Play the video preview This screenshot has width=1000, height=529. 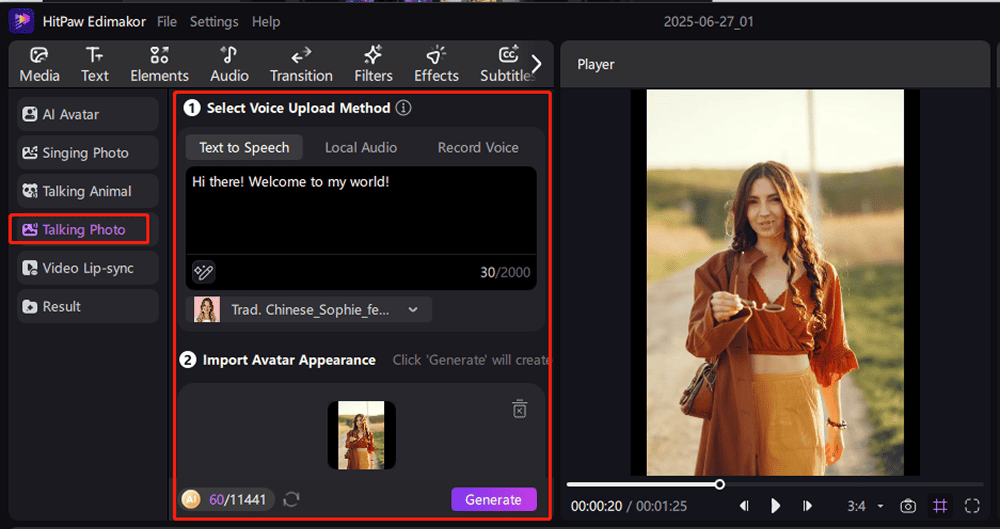tap(775, 506)
